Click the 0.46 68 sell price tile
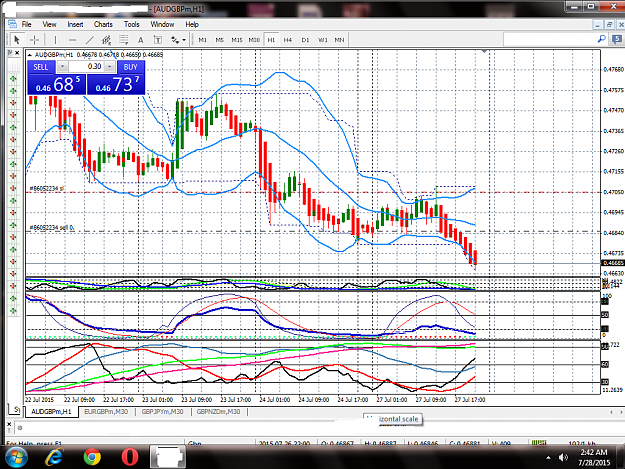 point(57,84)
